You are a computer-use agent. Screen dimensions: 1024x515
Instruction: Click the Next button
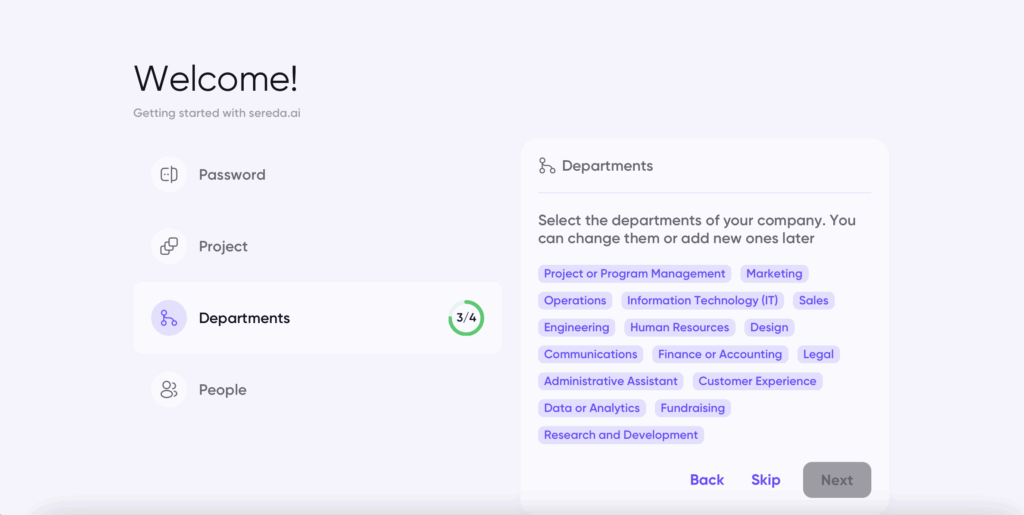[x=837, y=480]
